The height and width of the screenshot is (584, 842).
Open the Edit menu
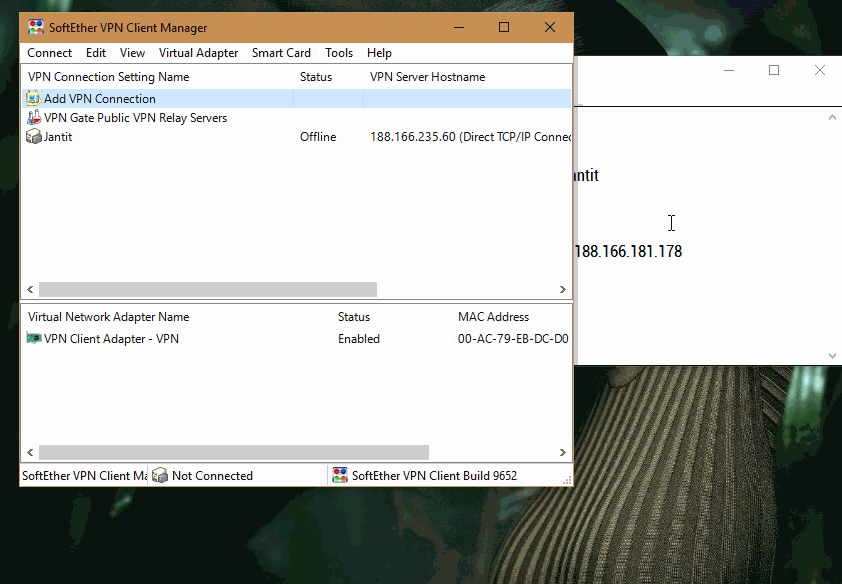(x=96, y=53)
